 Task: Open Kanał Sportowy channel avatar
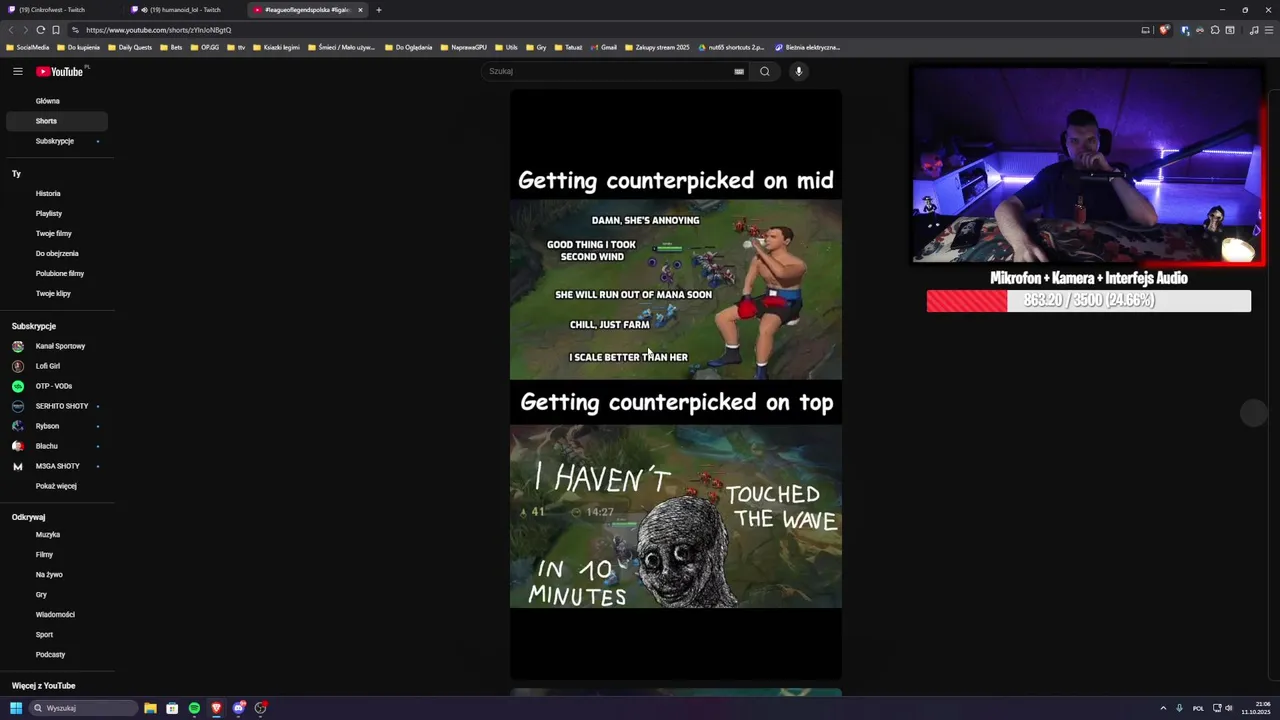[18, 346]
